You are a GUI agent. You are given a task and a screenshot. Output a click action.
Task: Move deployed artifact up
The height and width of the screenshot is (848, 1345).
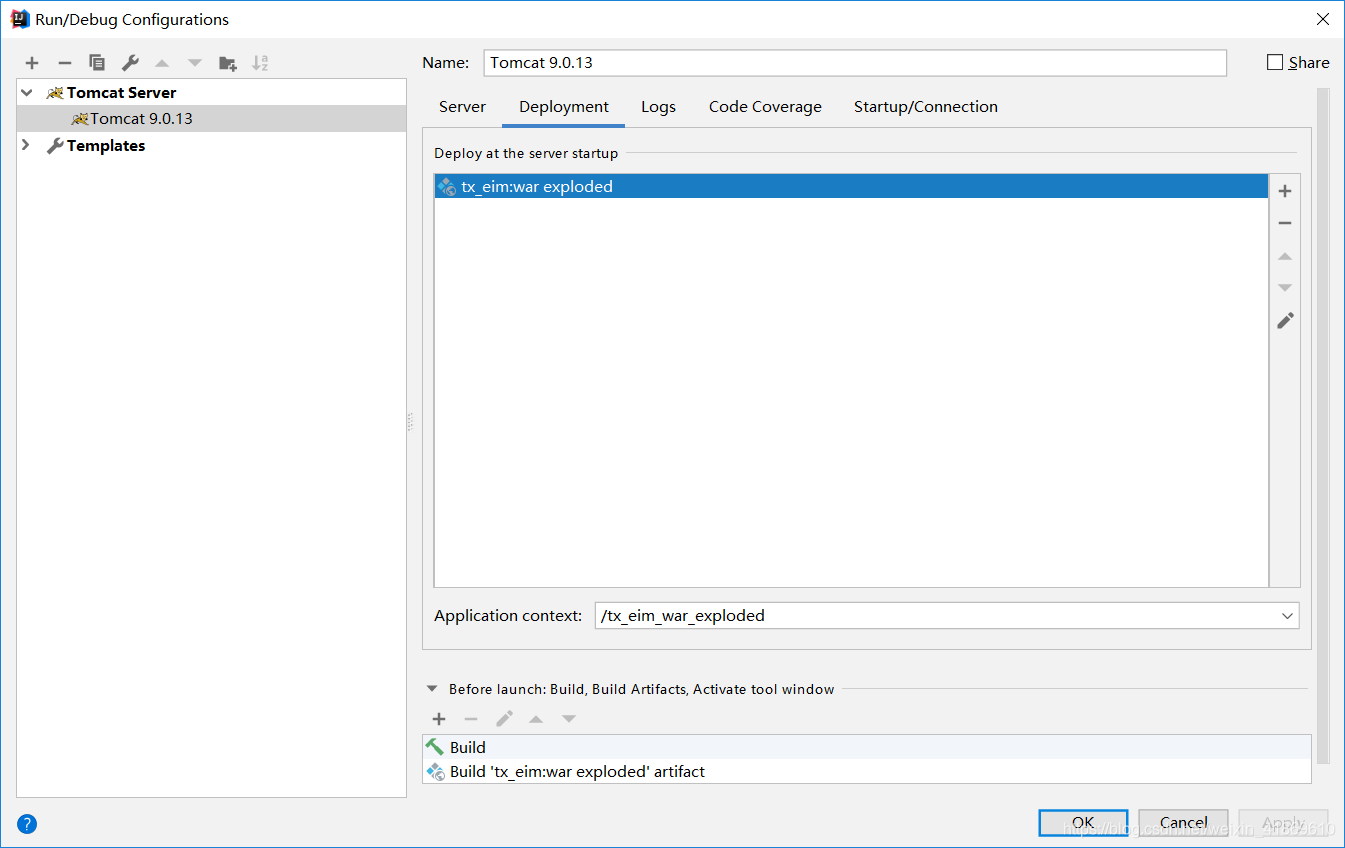click(x=1285, y=256)
